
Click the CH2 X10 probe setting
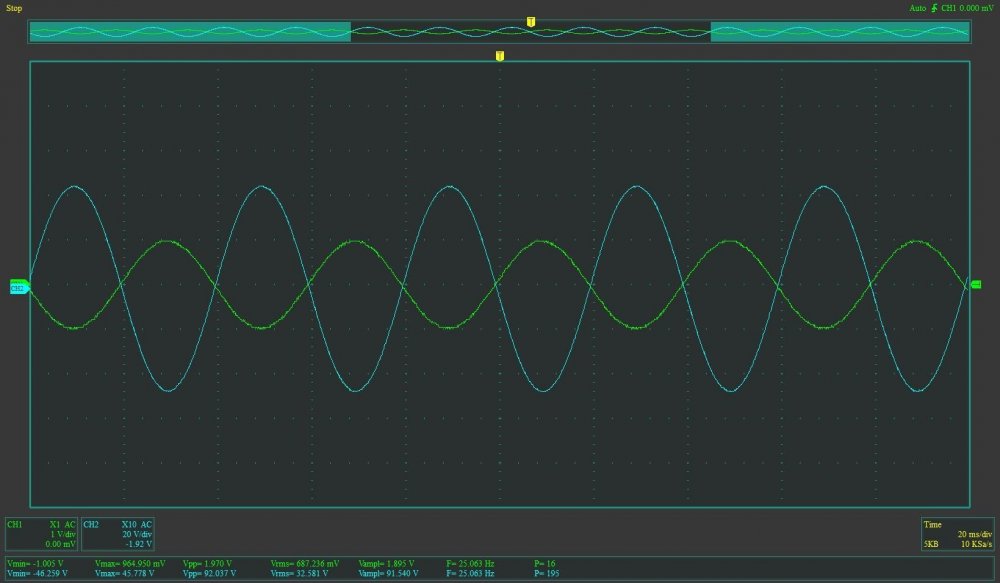[129, 524]
